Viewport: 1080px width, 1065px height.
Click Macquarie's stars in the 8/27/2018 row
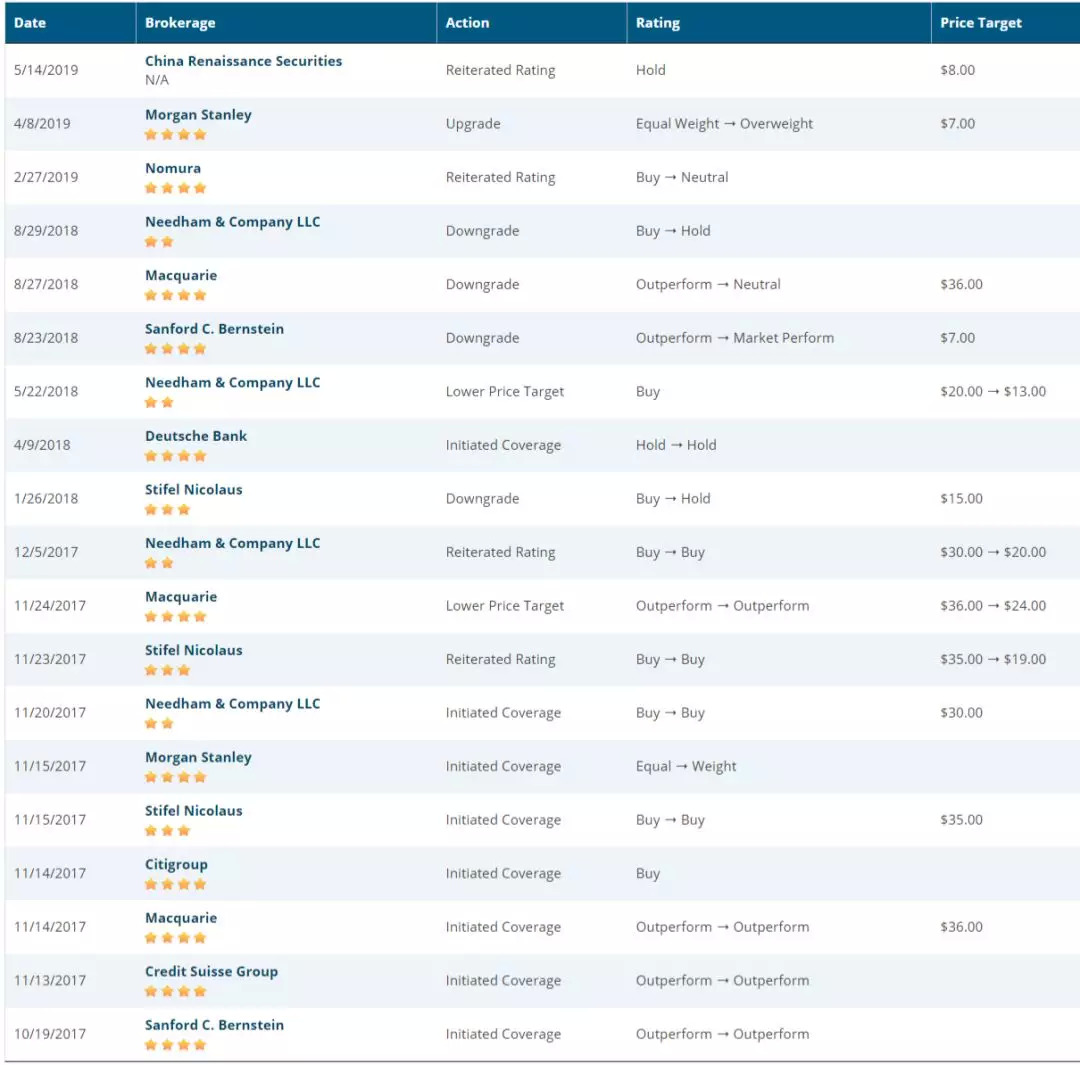point(176,295)
